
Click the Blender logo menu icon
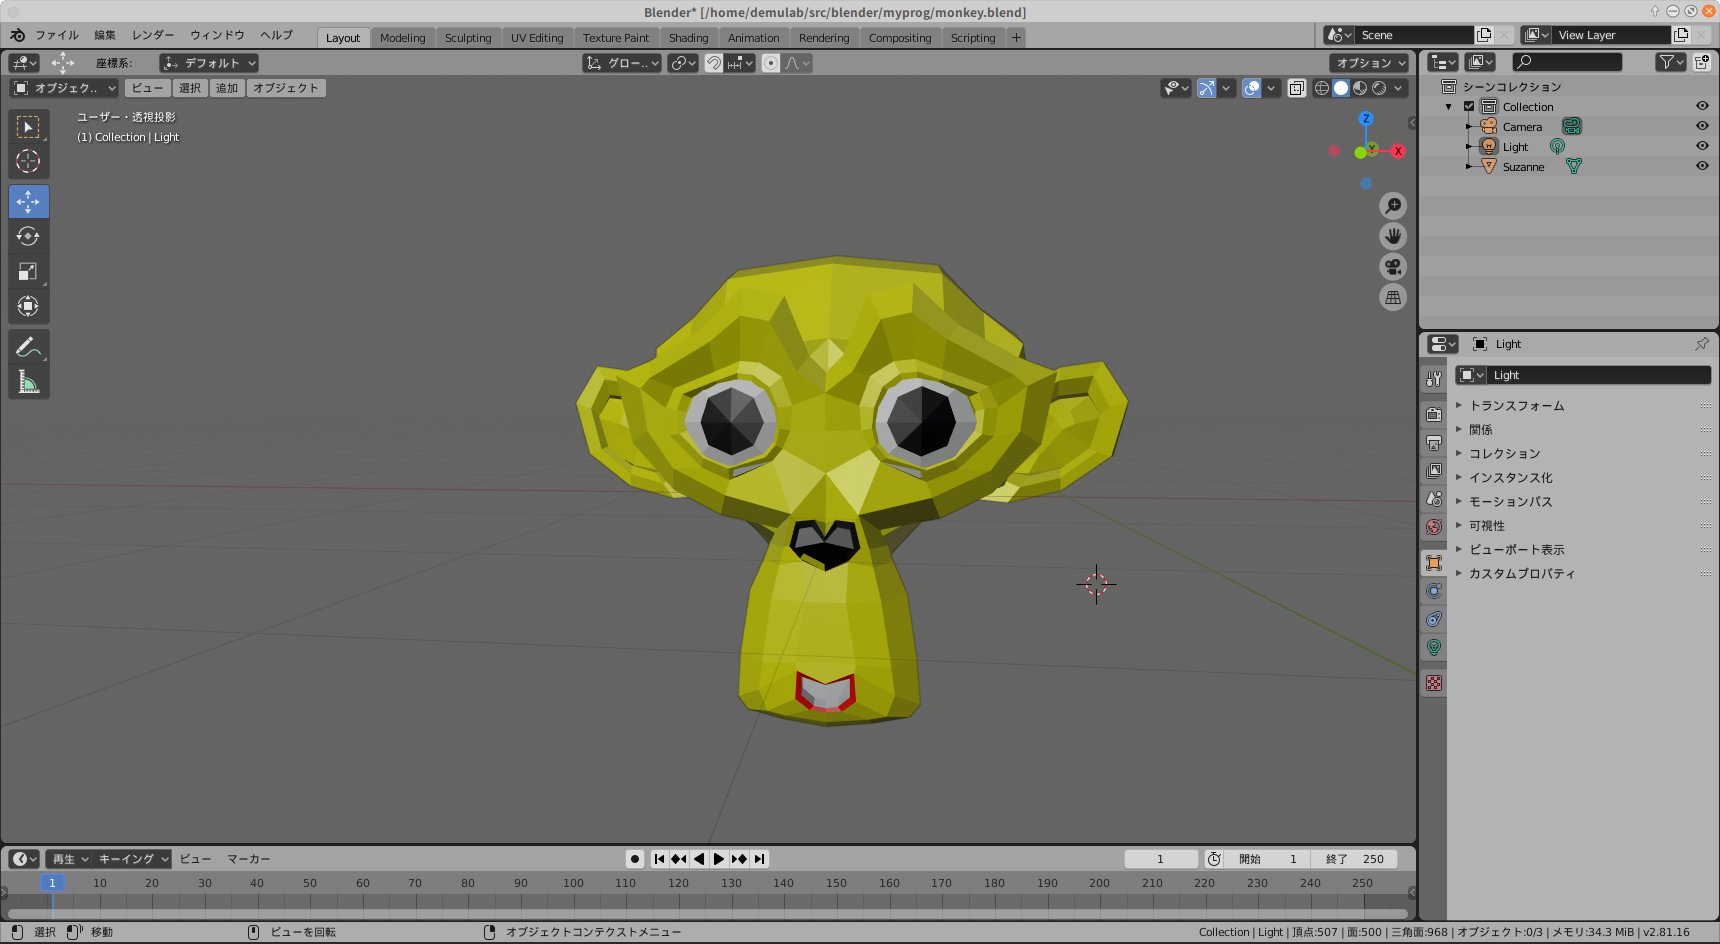17,35
